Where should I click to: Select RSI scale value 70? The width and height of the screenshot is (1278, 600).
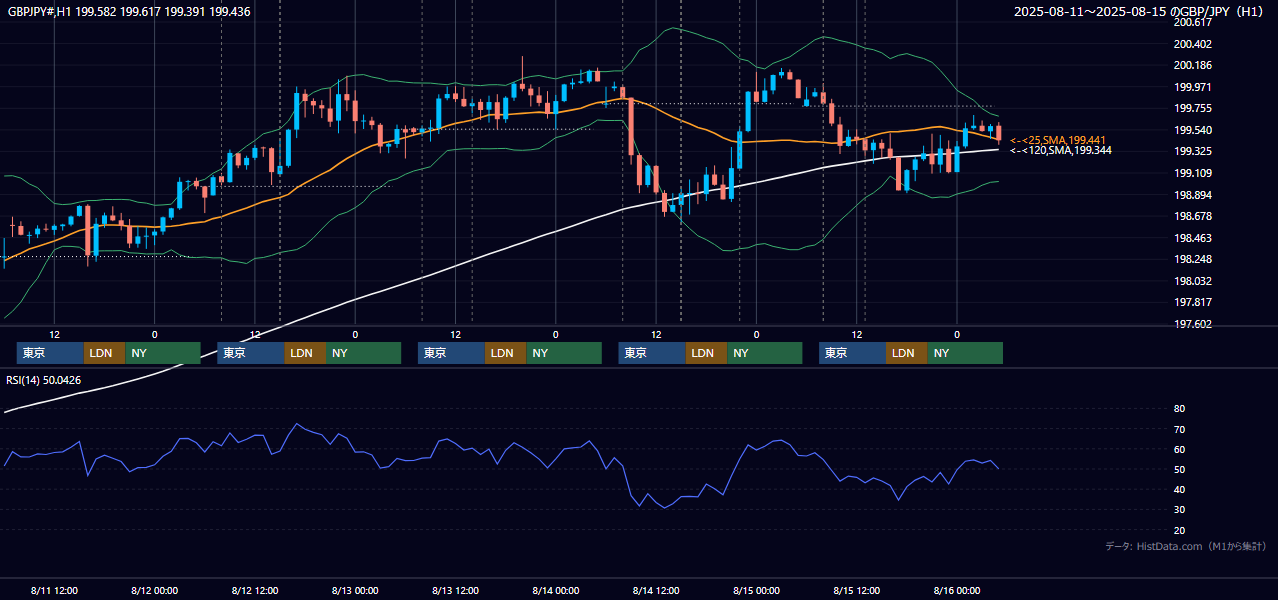point(1179,429)
